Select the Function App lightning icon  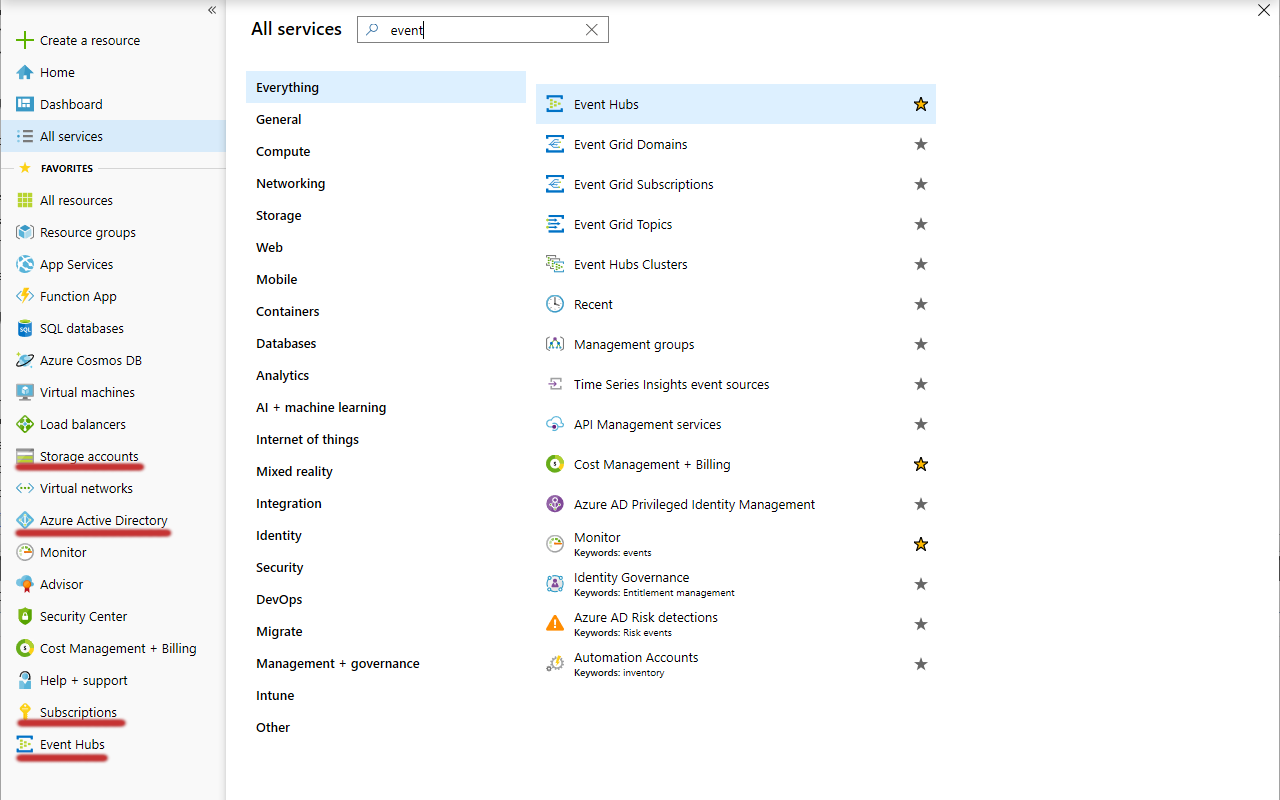[x=25, y=296]
